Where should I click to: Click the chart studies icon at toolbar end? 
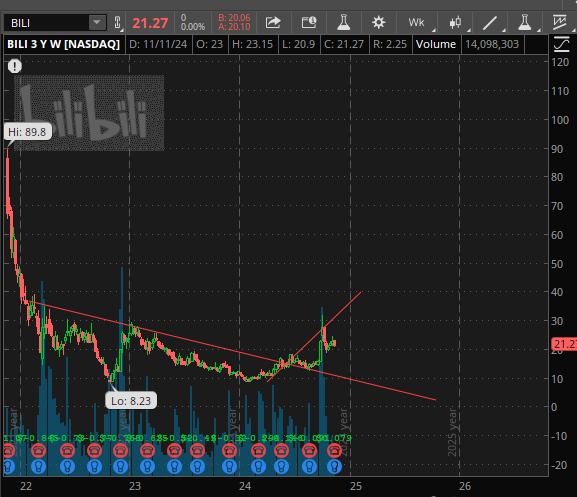click(x=560, y=22)
